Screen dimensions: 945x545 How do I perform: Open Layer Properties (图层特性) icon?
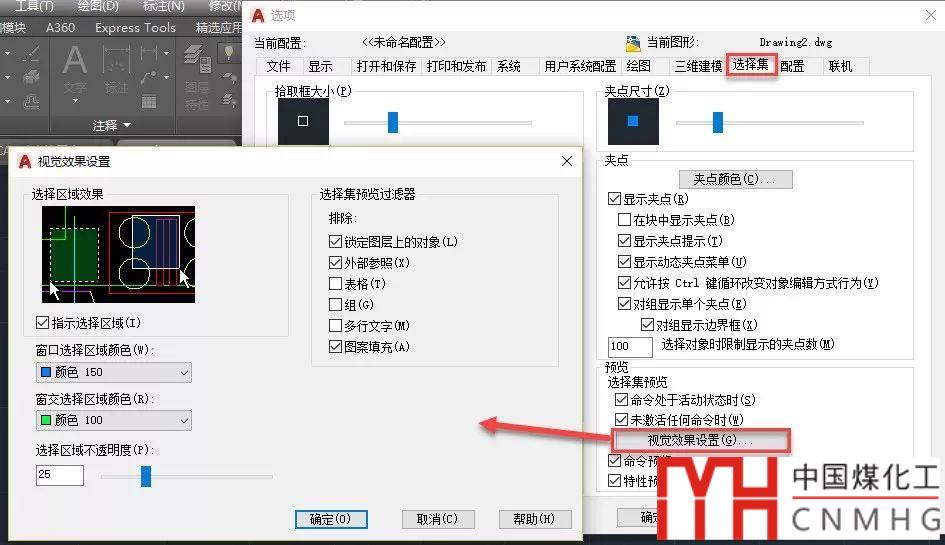(x=197, y=60)
